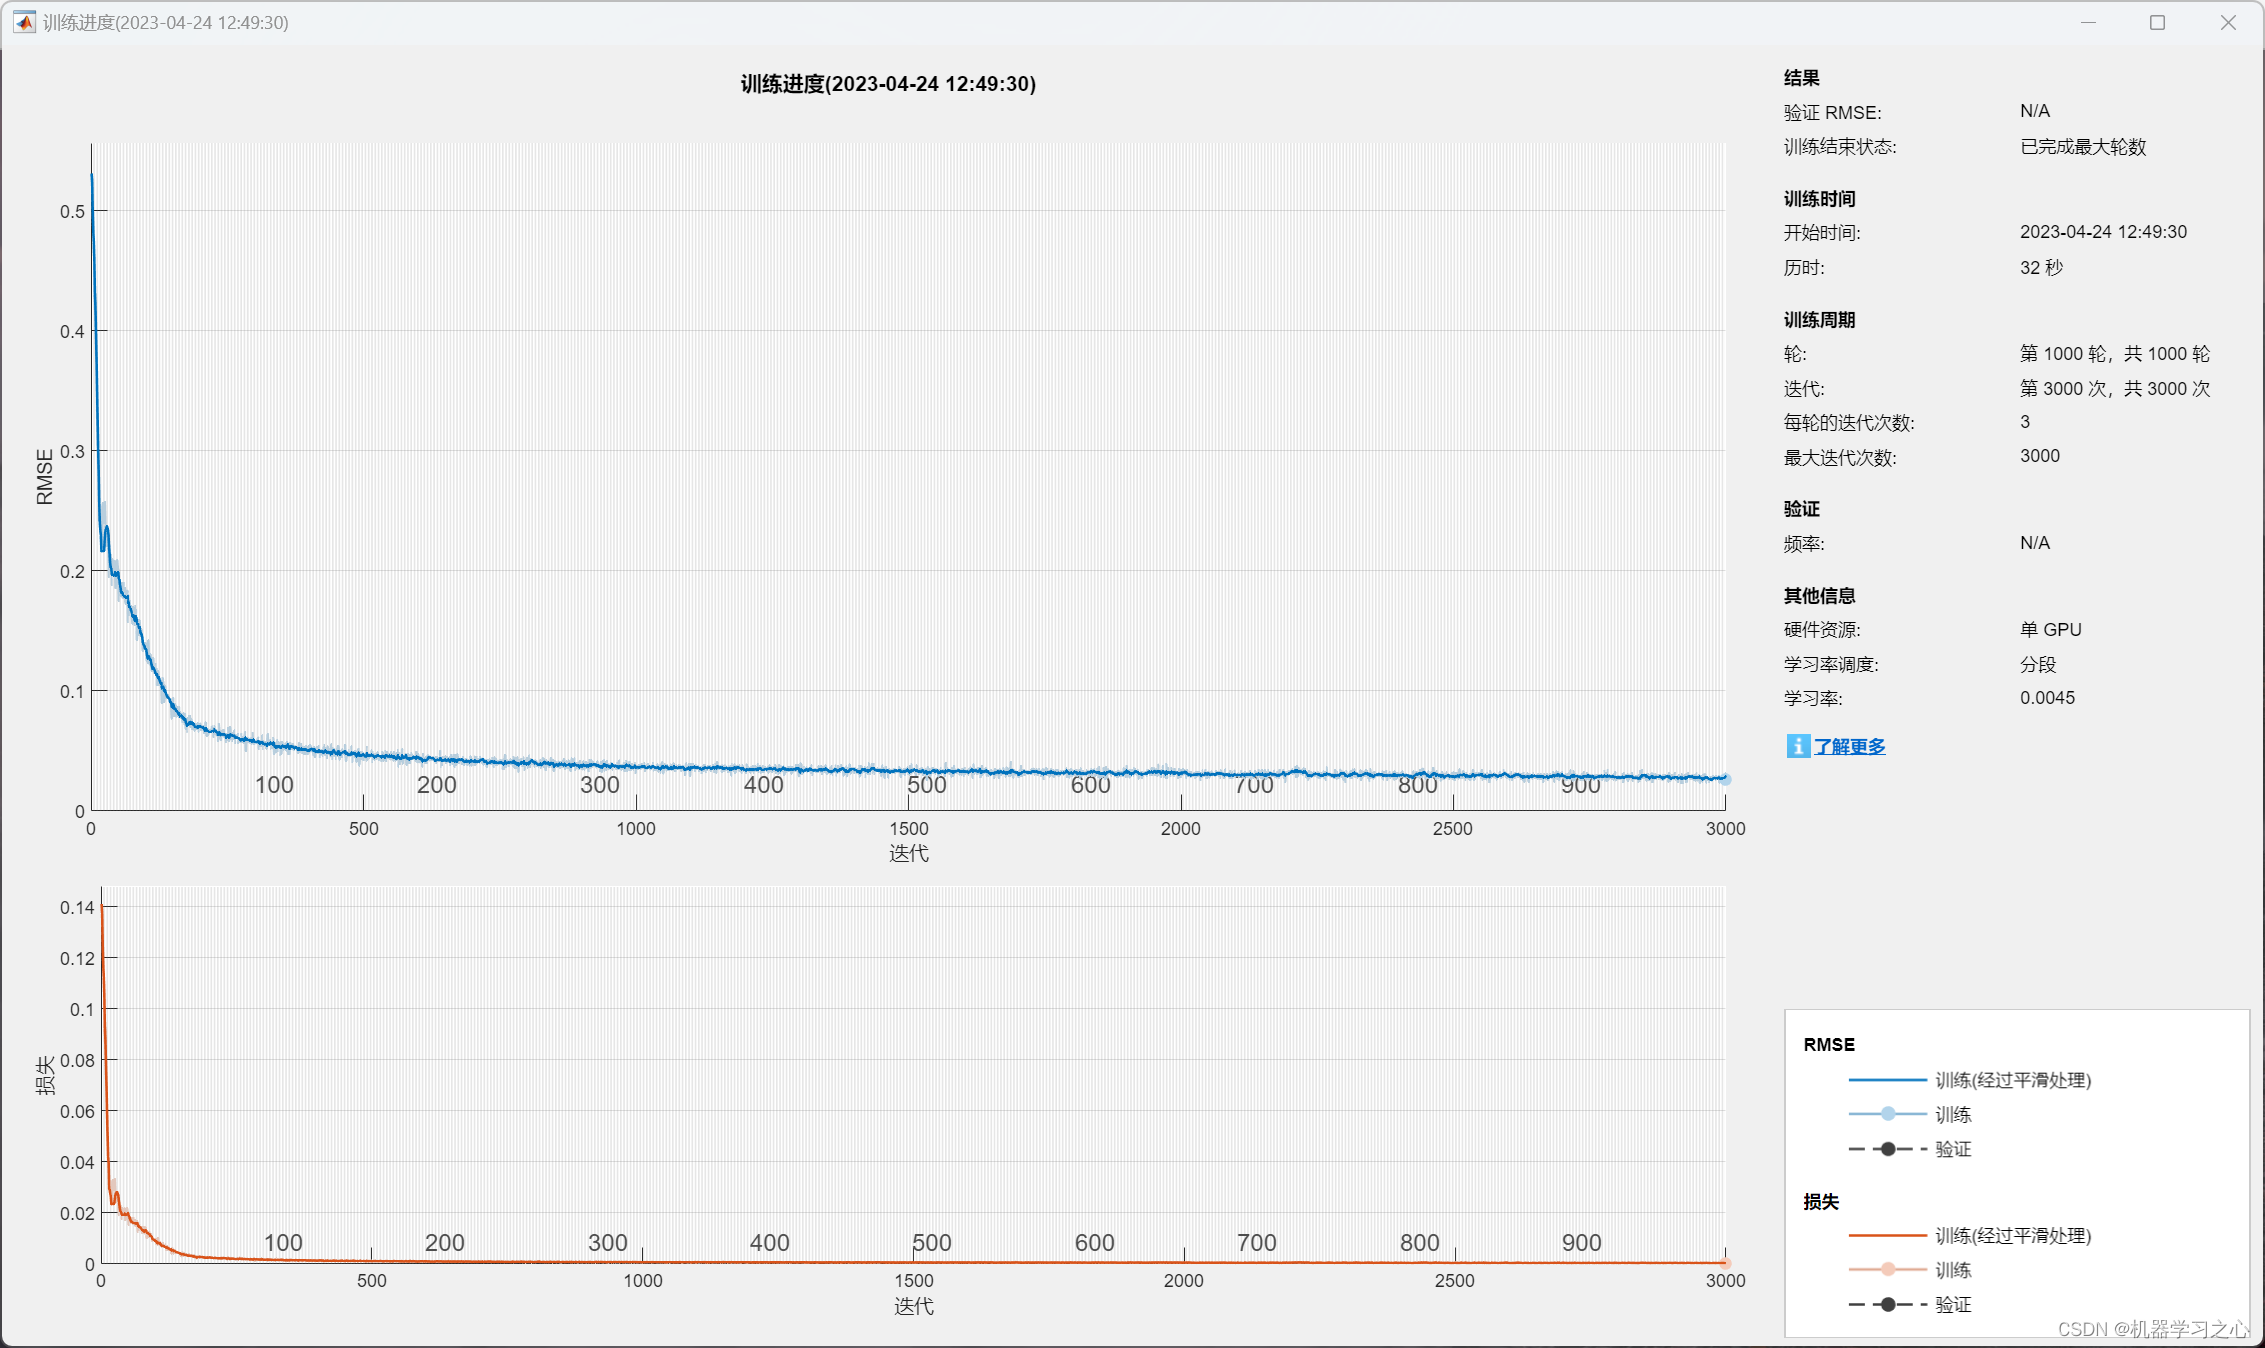This screenshot has width=2265, height=1348.
Task: Click the 损失 heading in the legend panel
Action: tap(1821, 1202)
